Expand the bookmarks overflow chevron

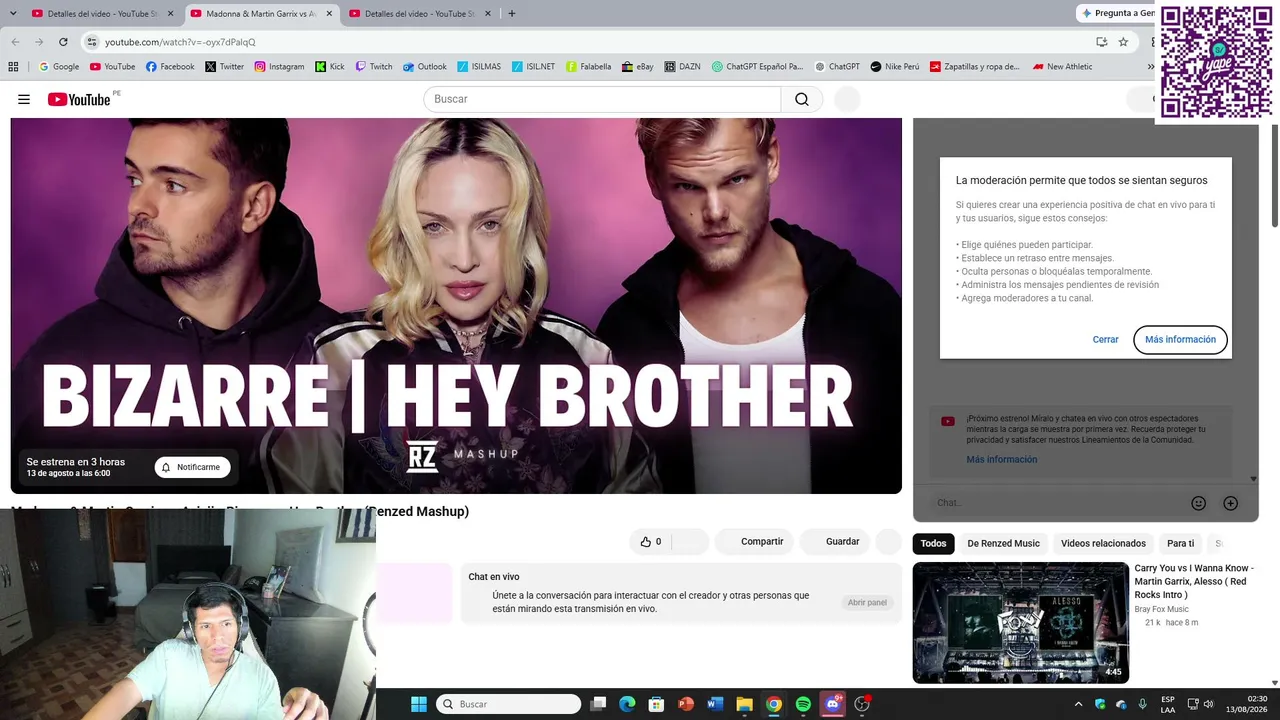click(x=1150, y=67)
